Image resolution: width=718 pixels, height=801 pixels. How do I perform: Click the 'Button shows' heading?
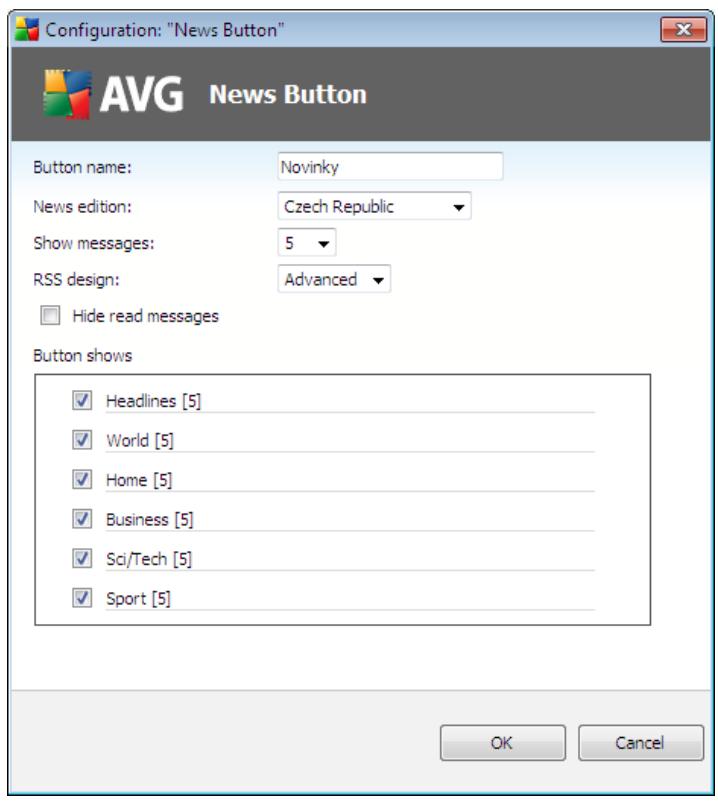(x=82, y=355)
